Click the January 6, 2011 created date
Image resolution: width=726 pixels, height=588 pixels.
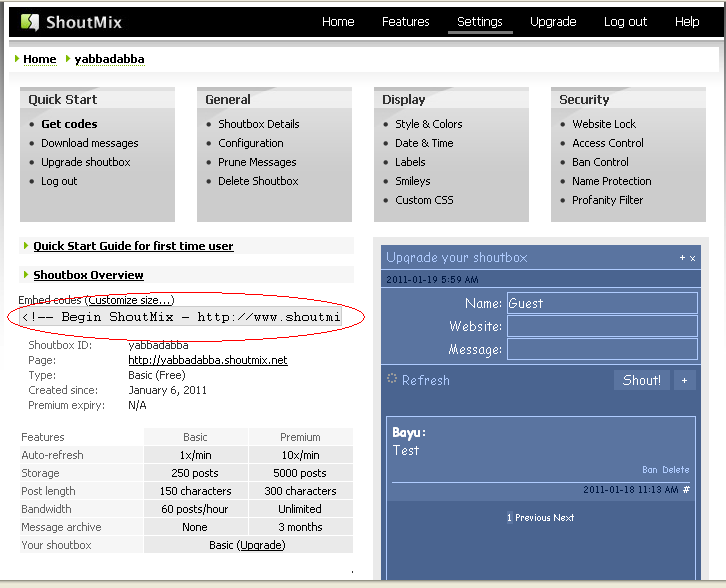tap(168, 390)
